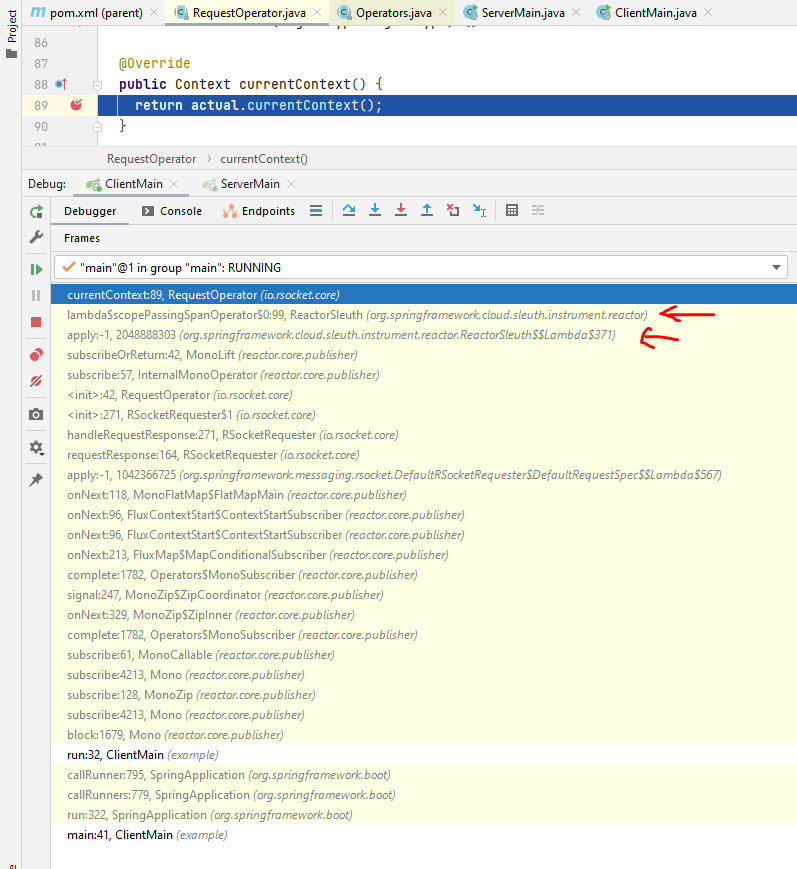797x869 pixels.
Task: Toggle breakpoint on line 89
Action: pyautogui.click(x=76, y=105)
